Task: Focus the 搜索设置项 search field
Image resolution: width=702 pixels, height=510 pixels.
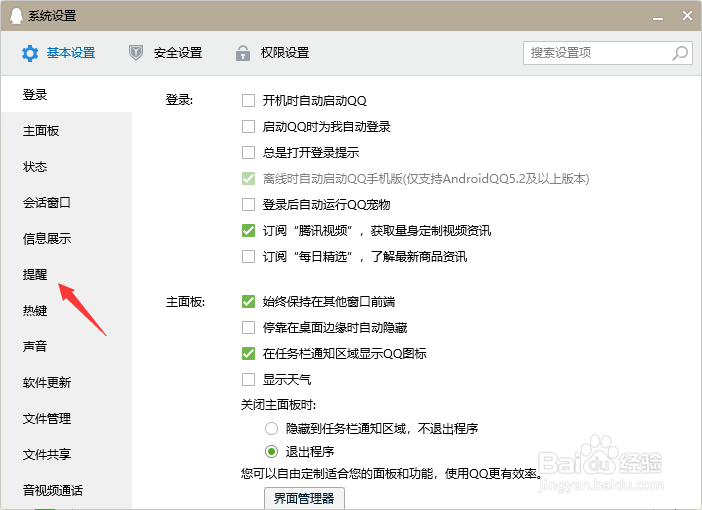Action: [x=608, y=53]
